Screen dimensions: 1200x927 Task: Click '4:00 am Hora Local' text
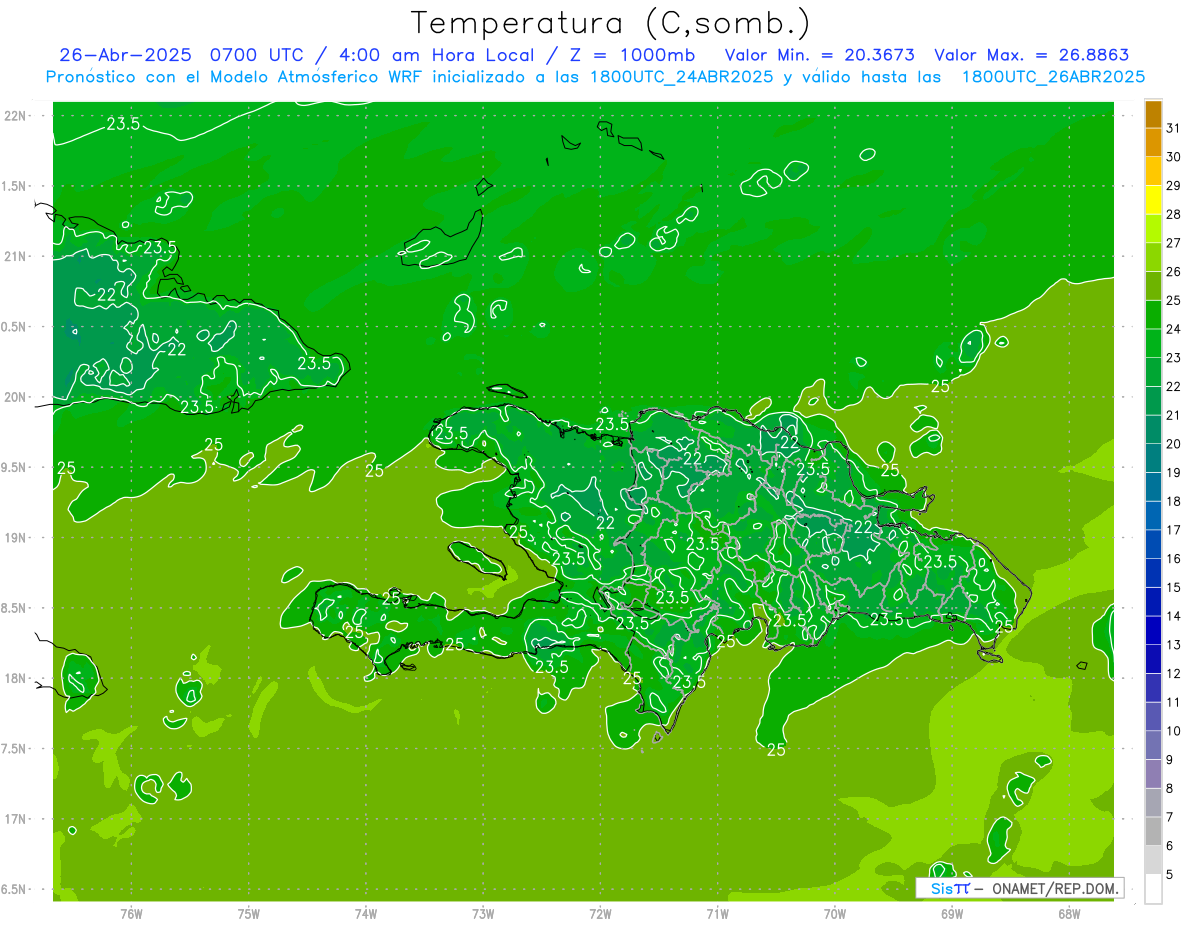[x=435, y=55]
